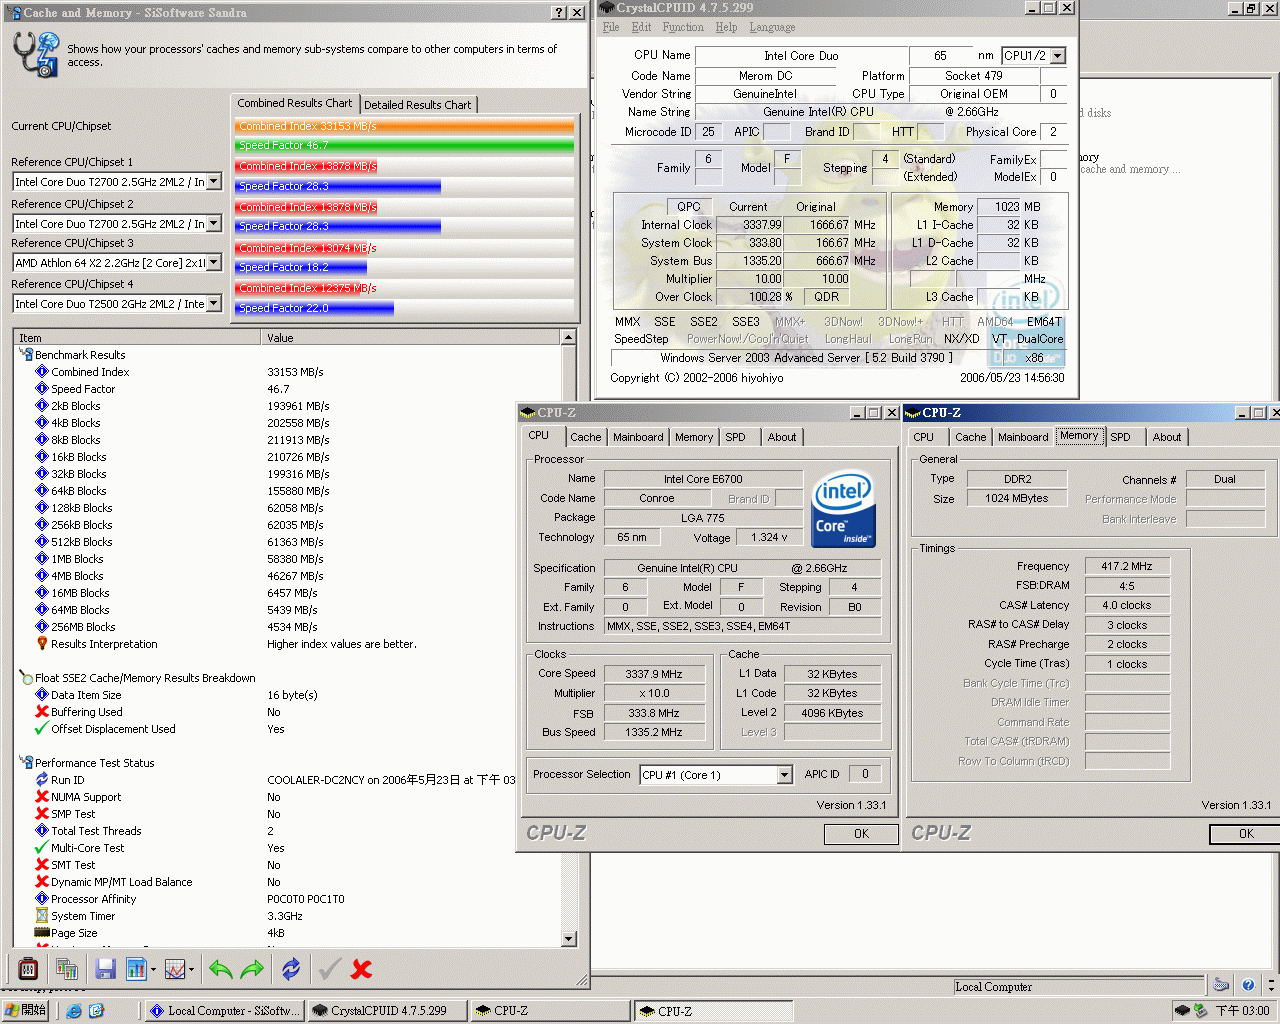Go back with the green left arrow
Image resolution: width=1280 pixels, height=1024 pixels.
pos(220,968)
